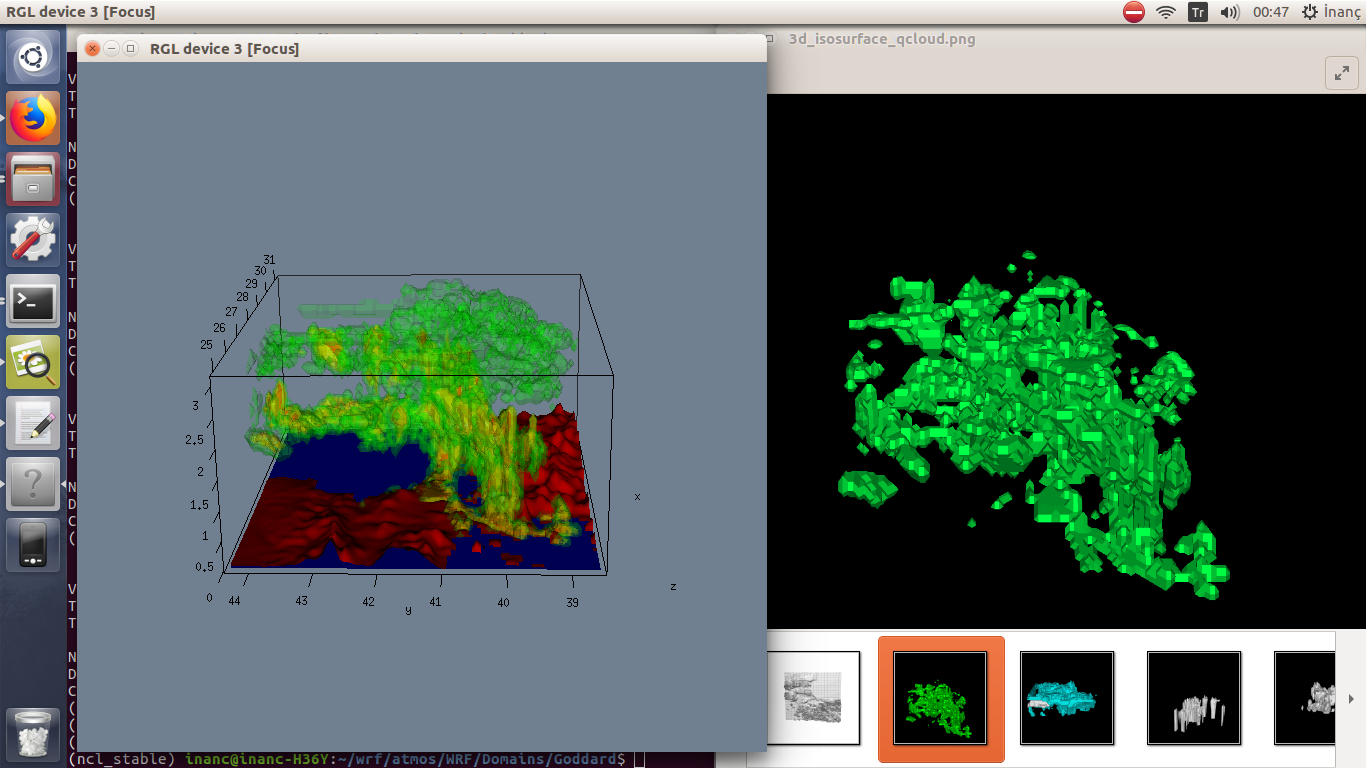Launch Firefox from the dock
Image resolution: width=1366 pixels, height=768 pixels.
tap(34, 119)
